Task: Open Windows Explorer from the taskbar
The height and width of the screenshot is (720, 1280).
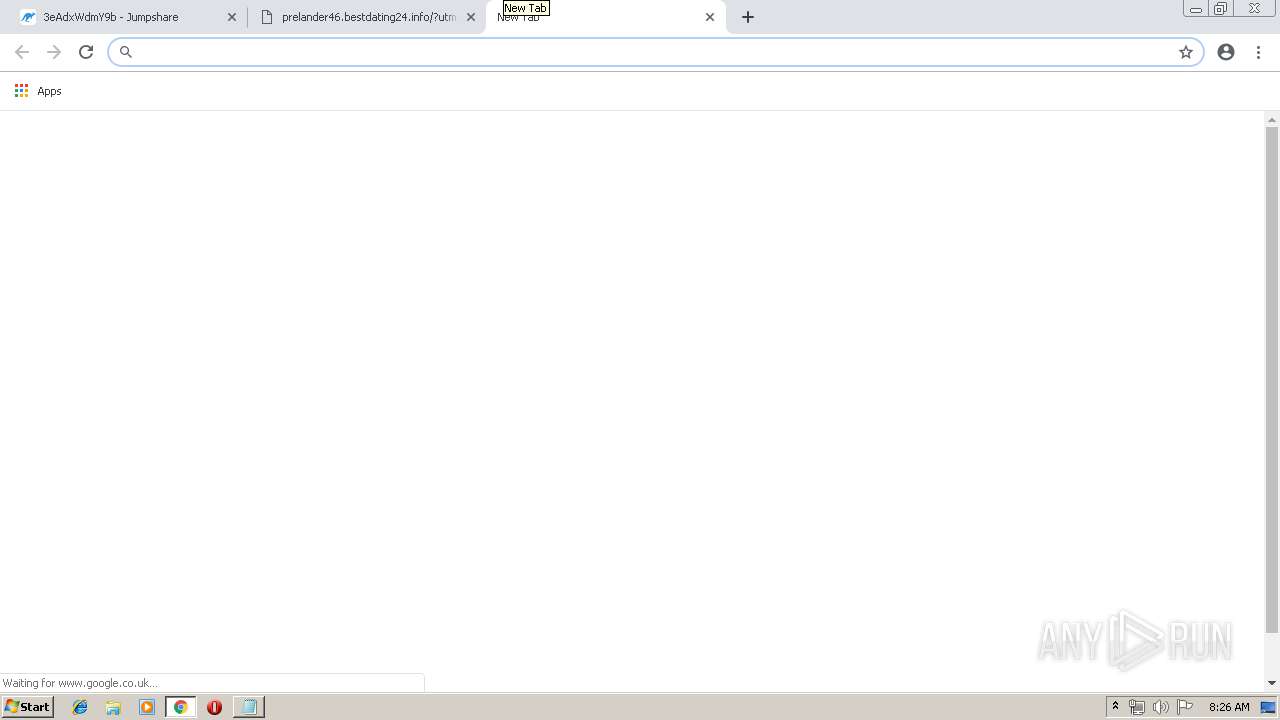Action: tap(114, 707)
